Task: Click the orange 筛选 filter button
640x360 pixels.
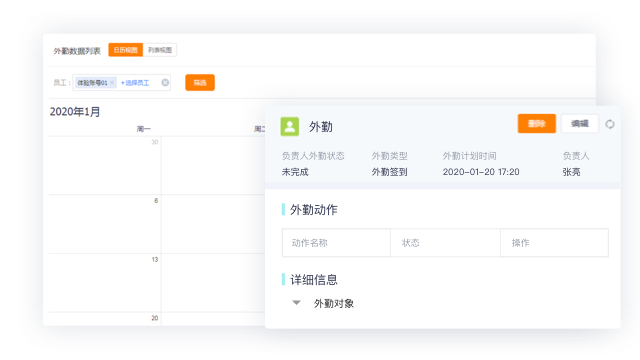Action: [x=200, y=82]
